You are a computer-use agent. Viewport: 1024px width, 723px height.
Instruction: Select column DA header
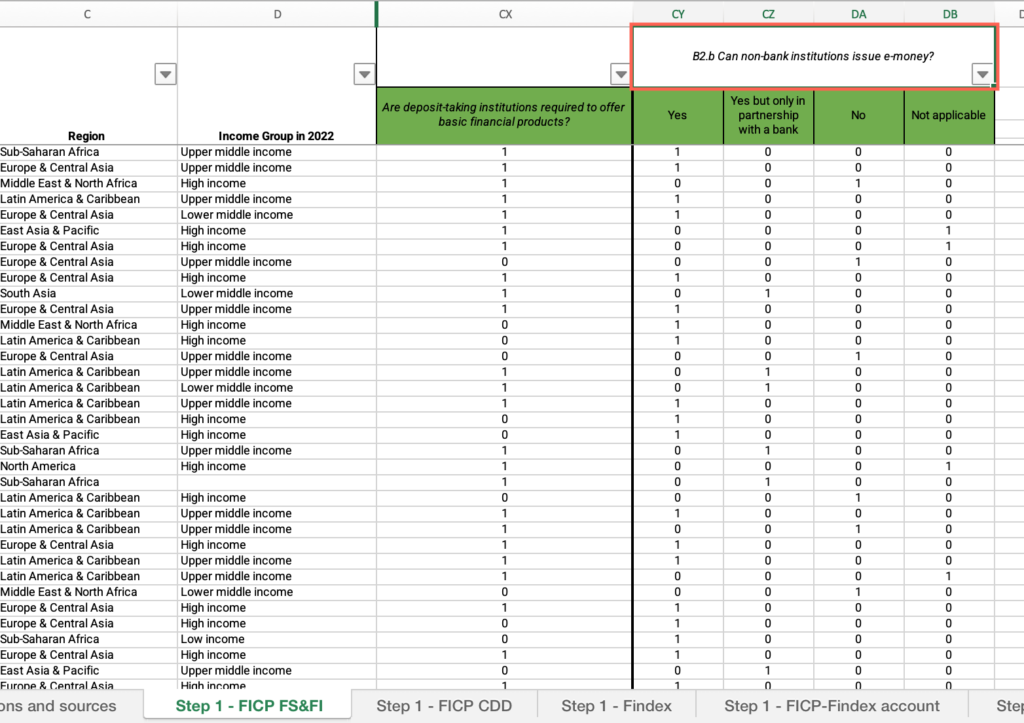(858, 14)
